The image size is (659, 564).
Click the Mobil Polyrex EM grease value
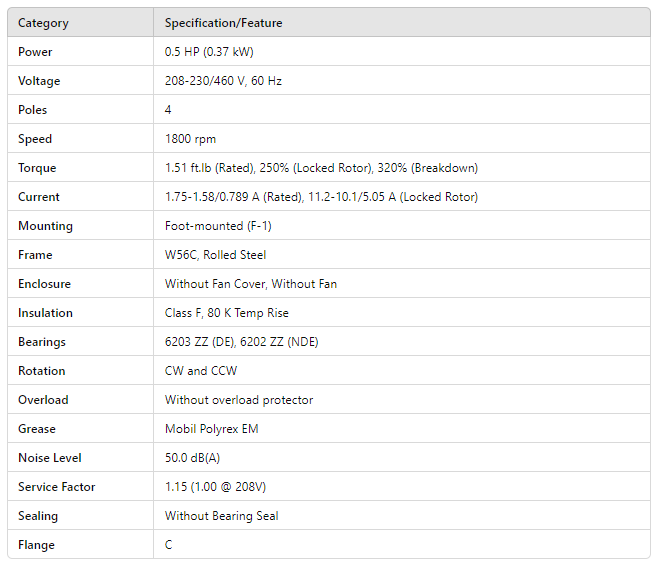pos(211,429)
